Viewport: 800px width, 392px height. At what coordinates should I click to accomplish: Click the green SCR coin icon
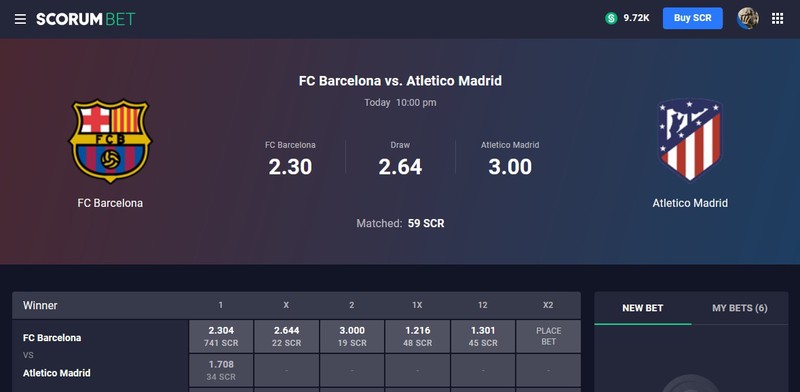611,18
